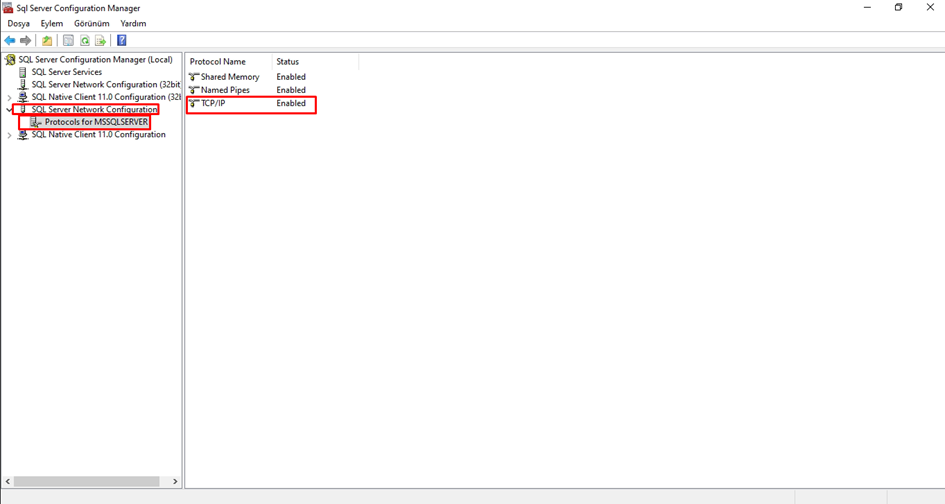Click the Up One Level folder icon
The height and width of the screenshot is (504, 945).
[x=47, y=40]
